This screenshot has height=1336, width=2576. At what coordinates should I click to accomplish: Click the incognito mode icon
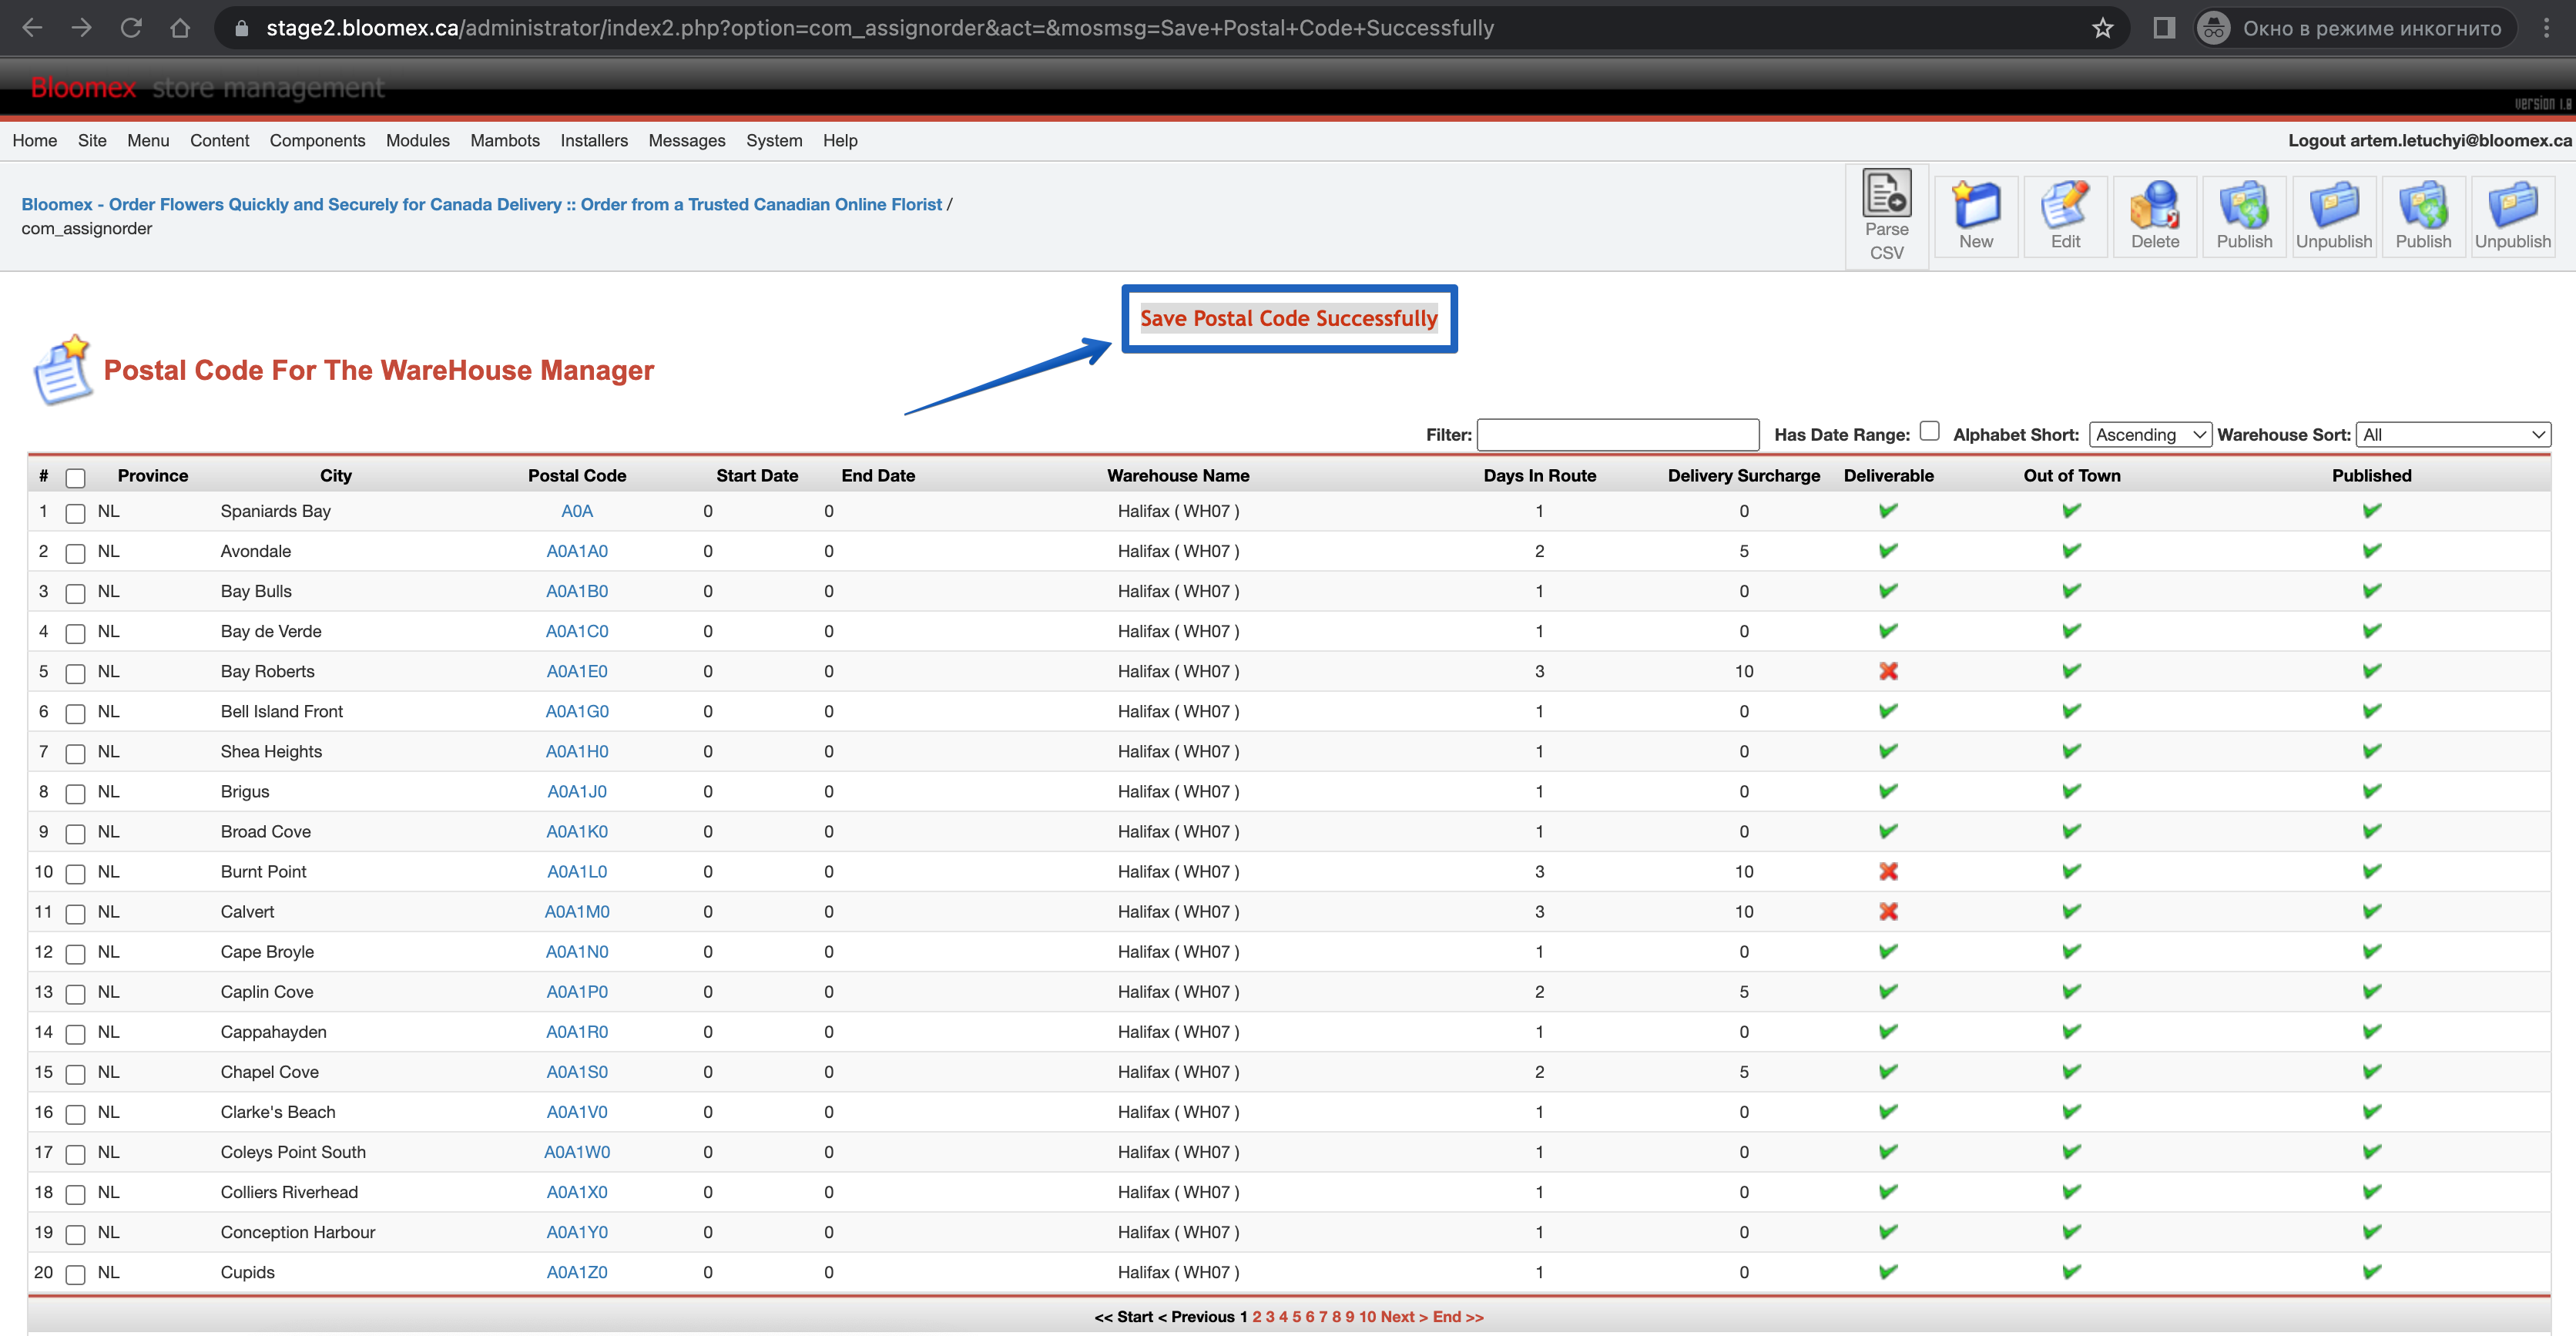pyautogui.click(x=2214, y=28)
